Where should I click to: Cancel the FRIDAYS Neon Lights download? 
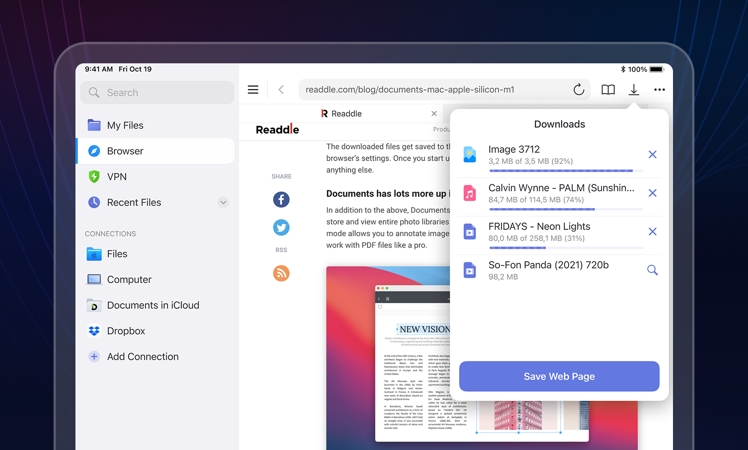coord(652,231)
